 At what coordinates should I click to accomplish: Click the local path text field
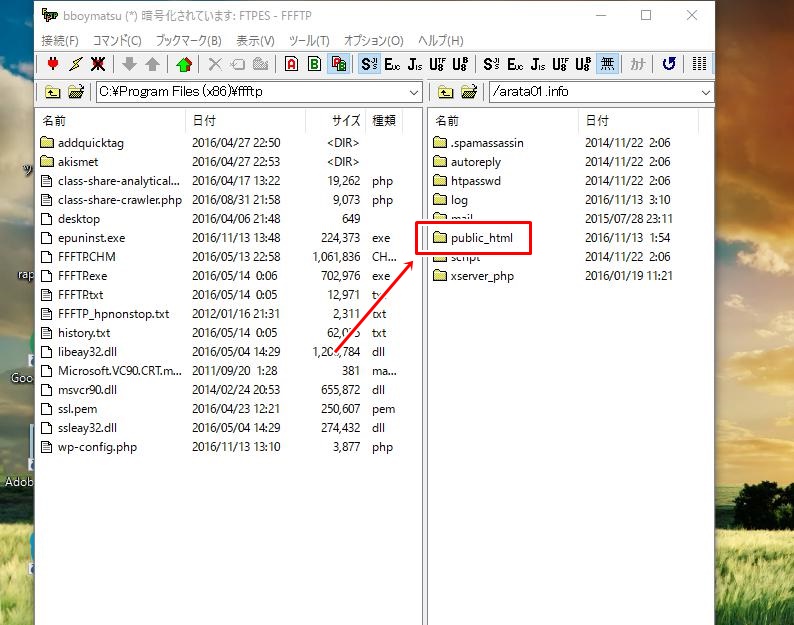pyautogui.click(x=252, y=92)
